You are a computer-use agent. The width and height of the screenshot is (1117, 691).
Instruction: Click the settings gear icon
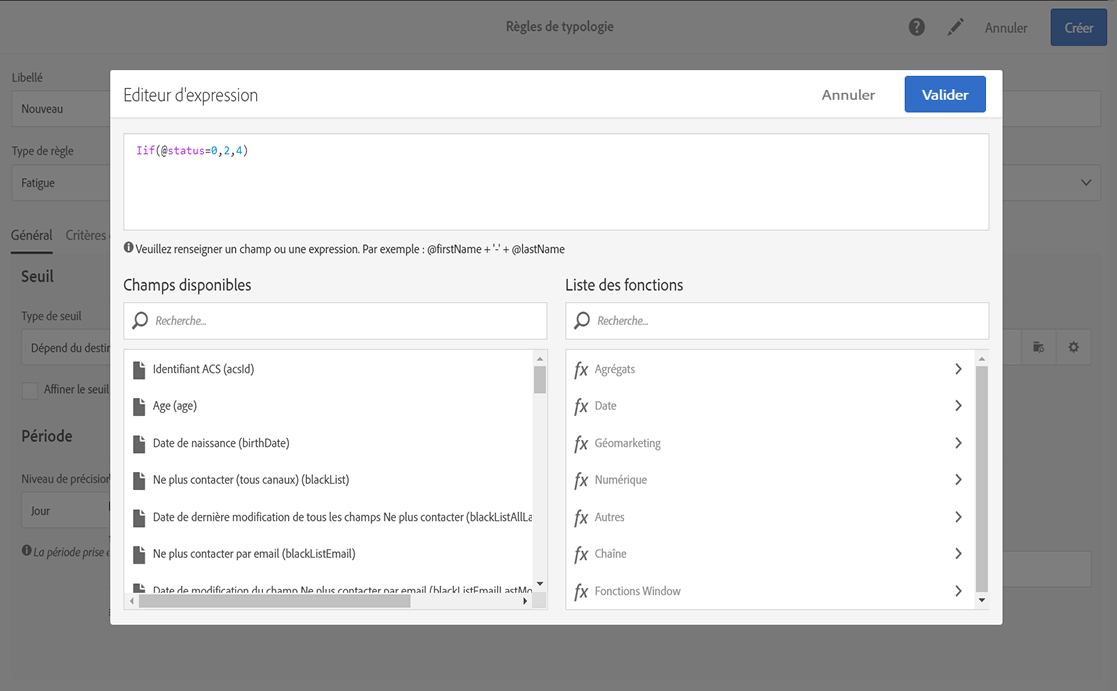[x=1073, y=347]
